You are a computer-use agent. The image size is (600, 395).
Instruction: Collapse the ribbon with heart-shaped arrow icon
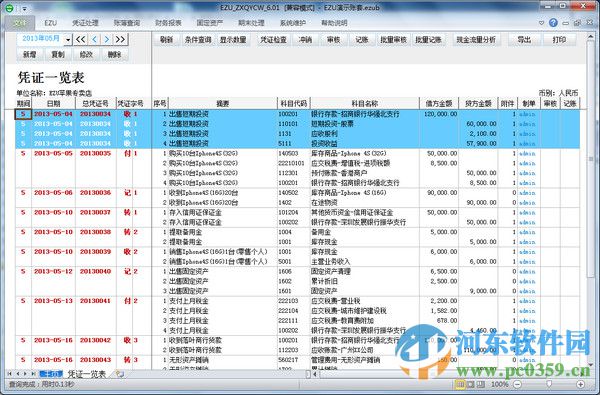coord(541,23)
